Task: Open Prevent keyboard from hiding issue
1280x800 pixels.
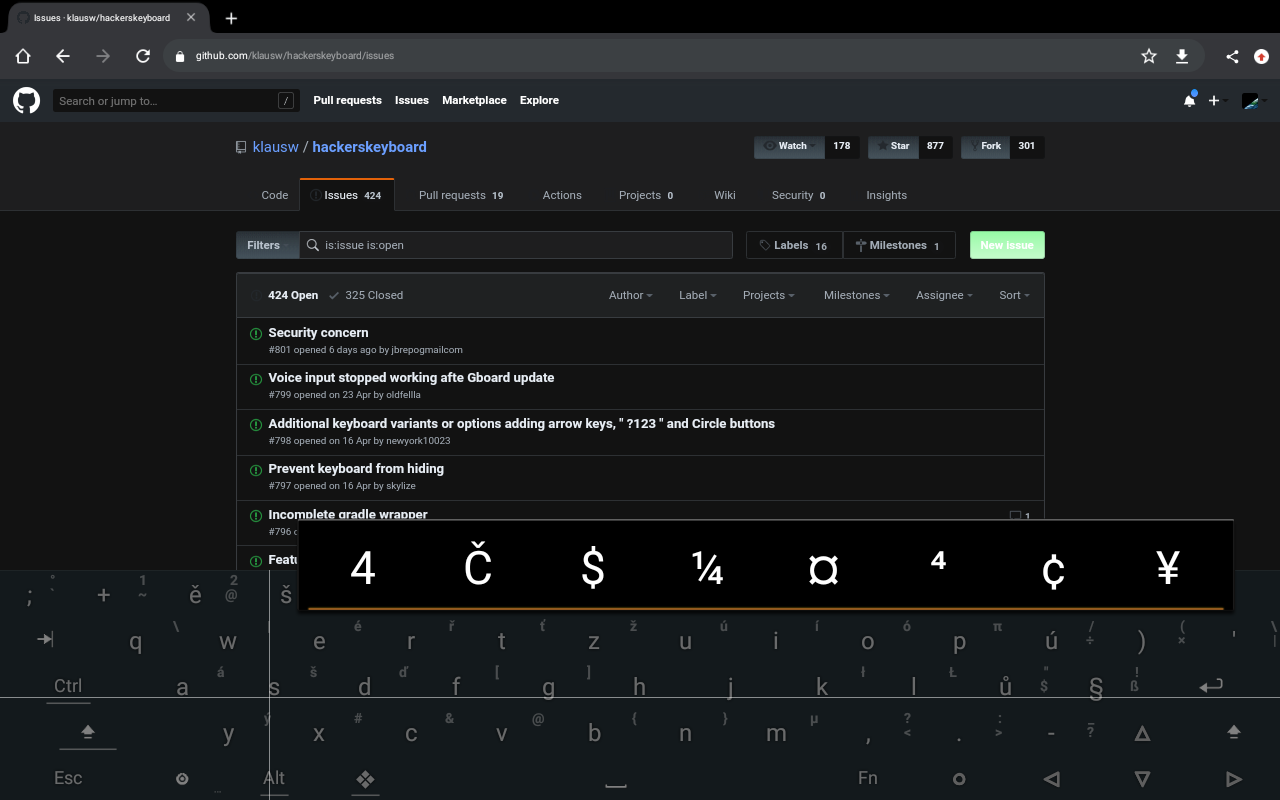Action: [356, 468]
